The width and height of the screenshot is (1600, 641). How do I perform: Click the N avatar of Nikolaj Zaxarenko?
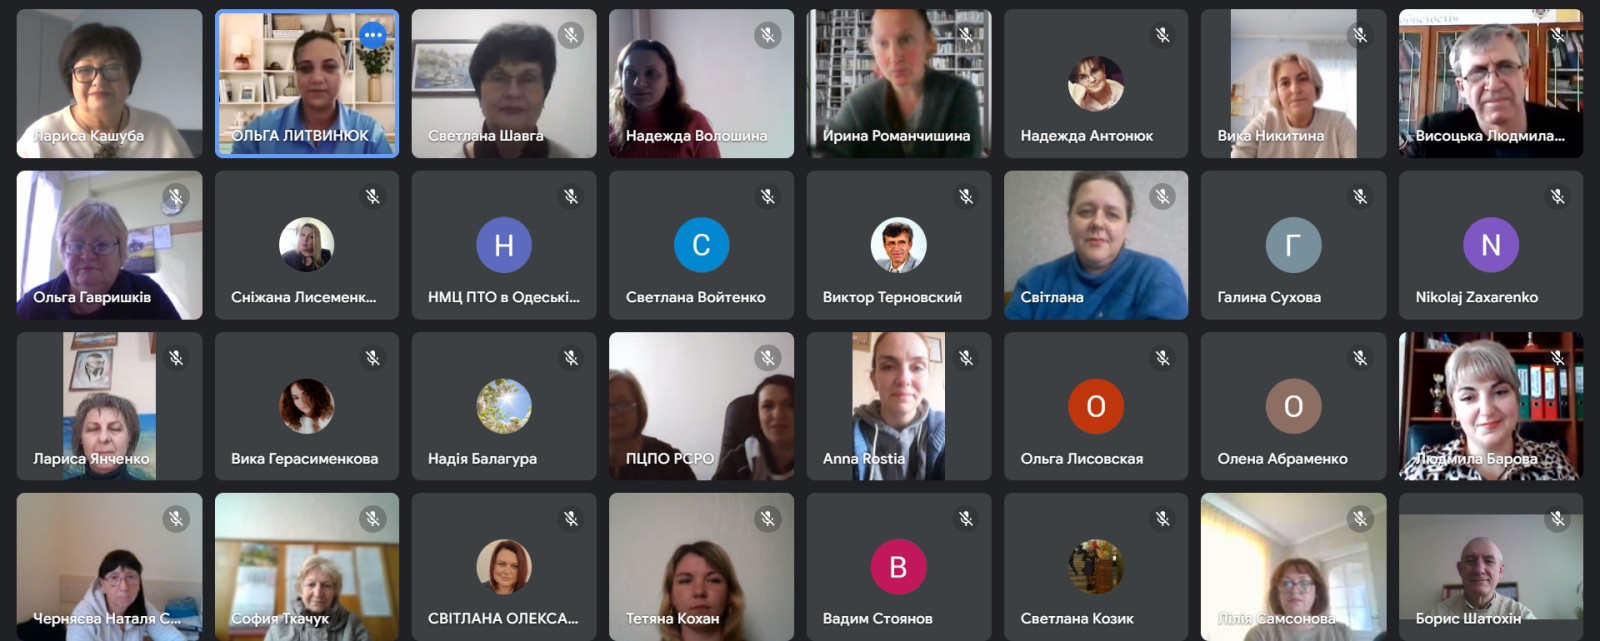coord(1491,245)
